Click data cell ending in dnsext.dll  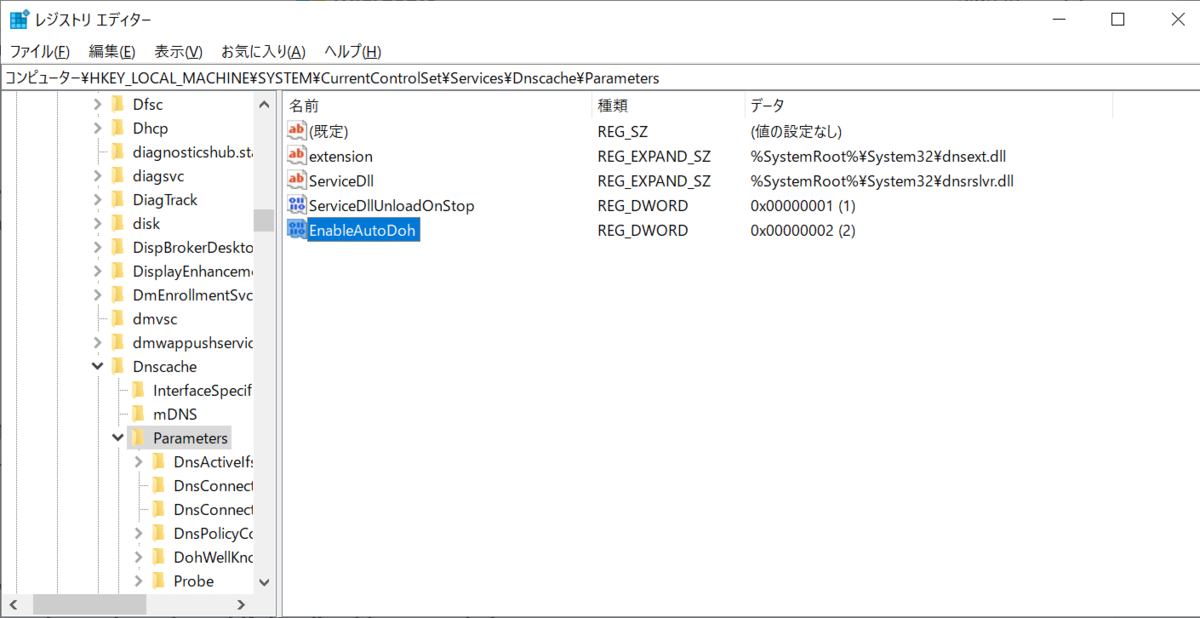click(880, 156)
